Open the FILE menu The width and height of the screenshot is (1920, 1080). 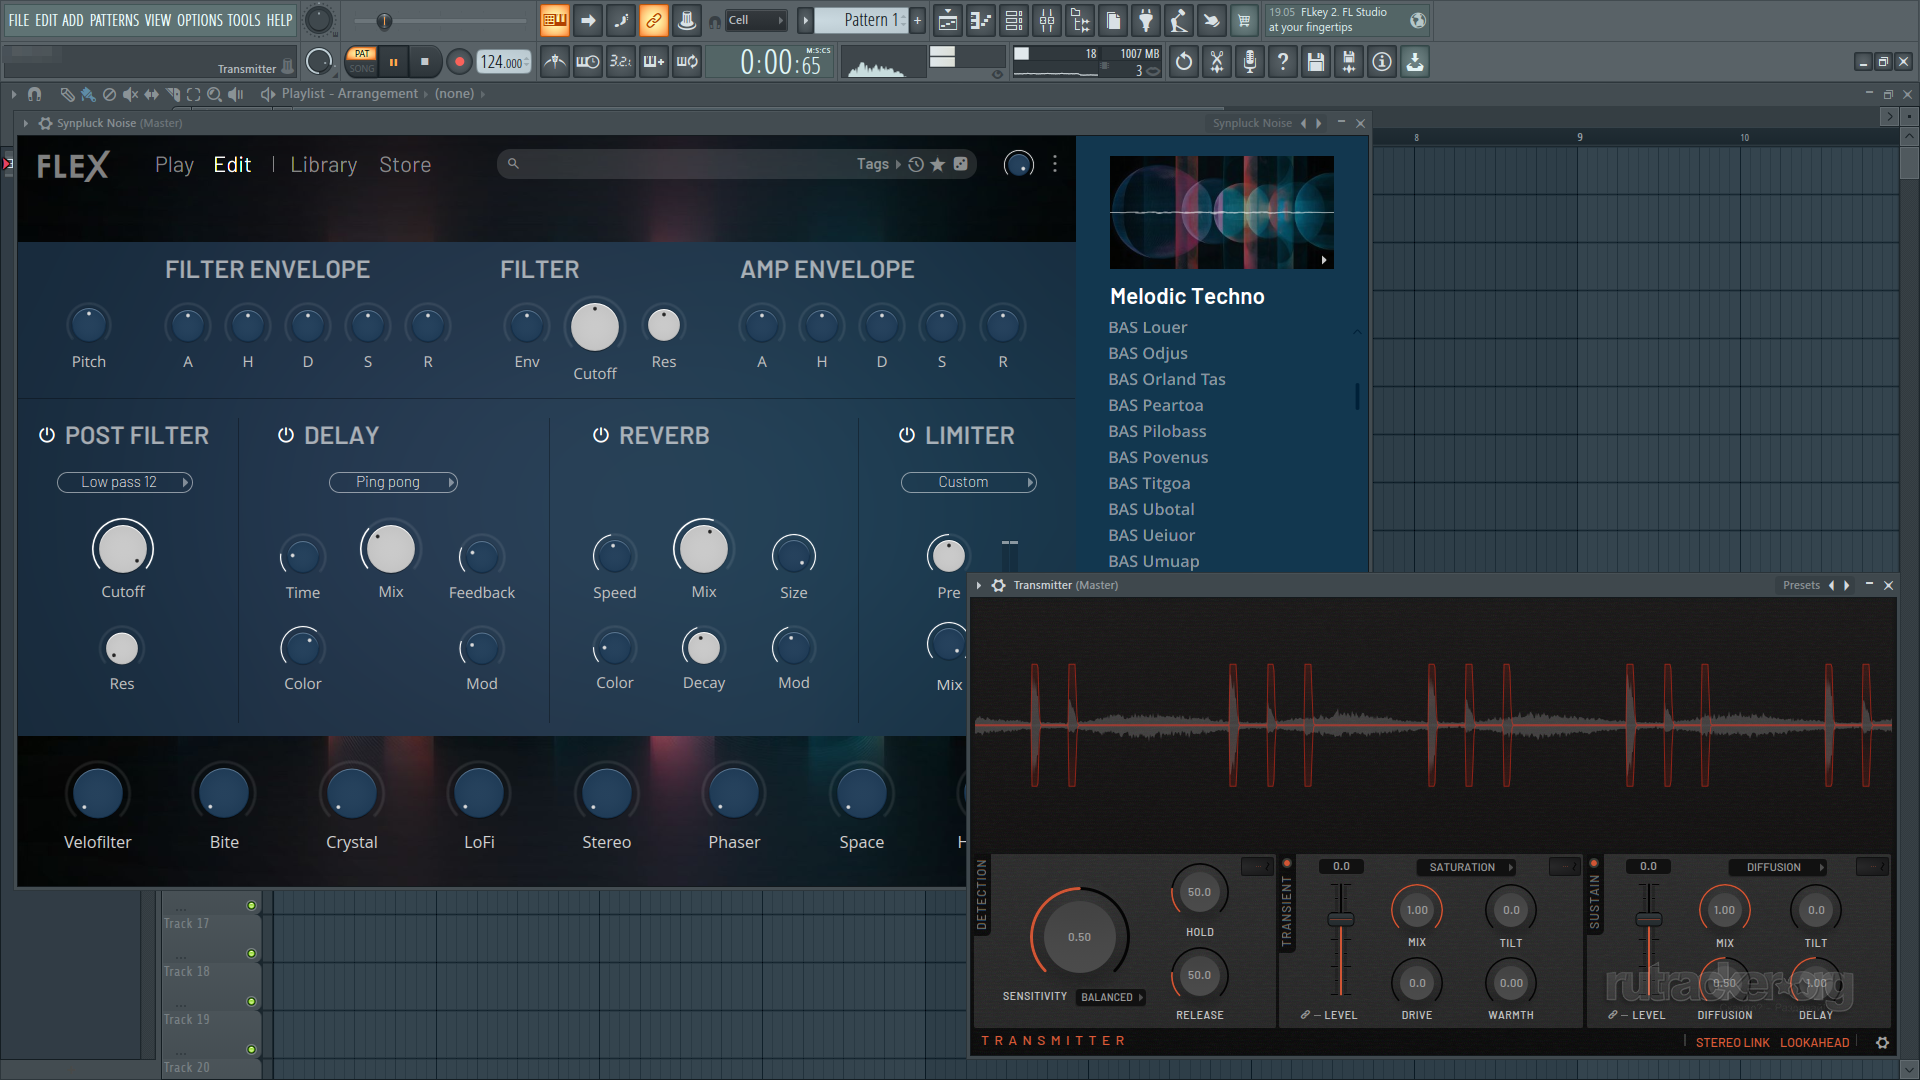[19, 20]
